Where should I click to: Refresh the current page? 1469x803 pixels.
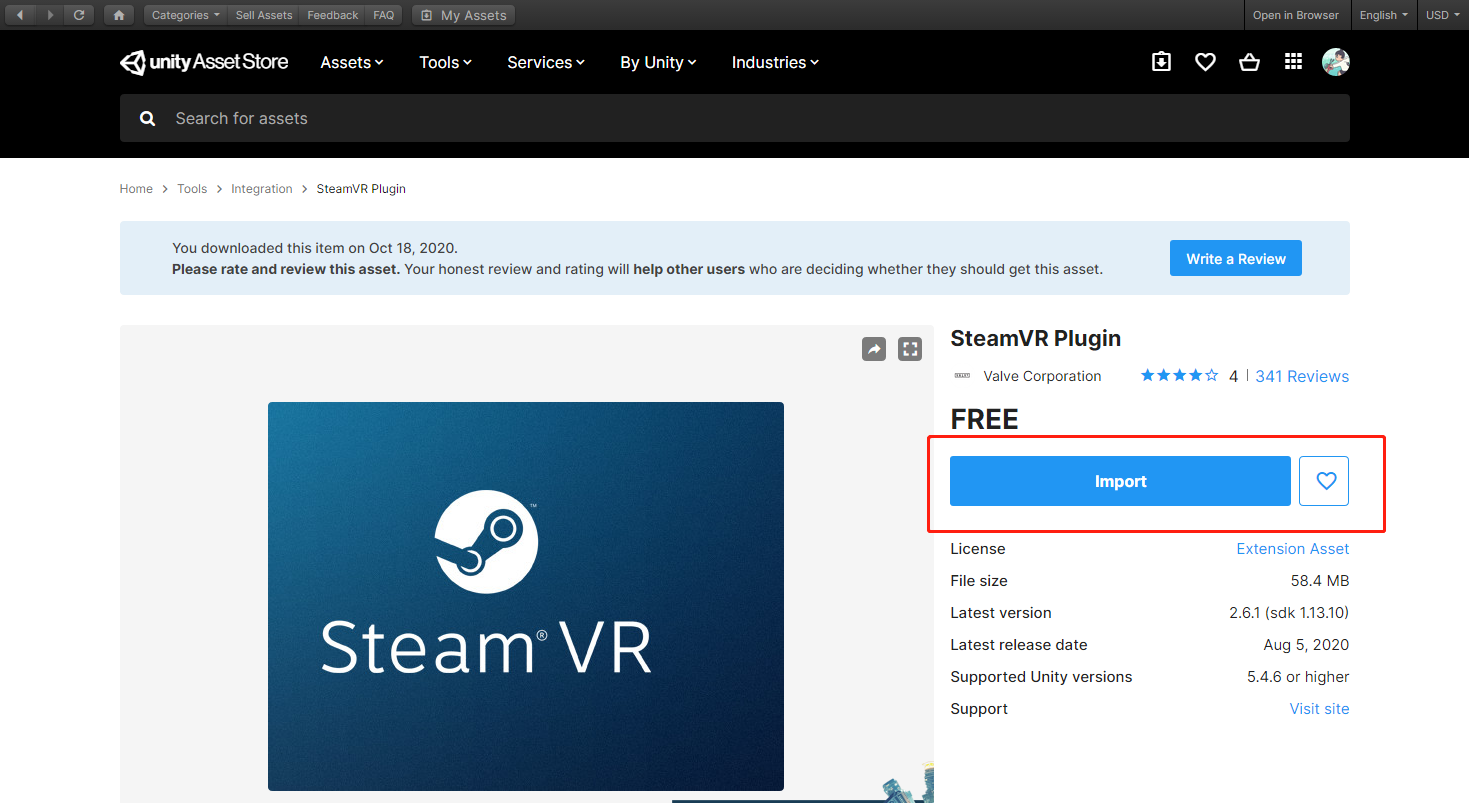[79, 15]
